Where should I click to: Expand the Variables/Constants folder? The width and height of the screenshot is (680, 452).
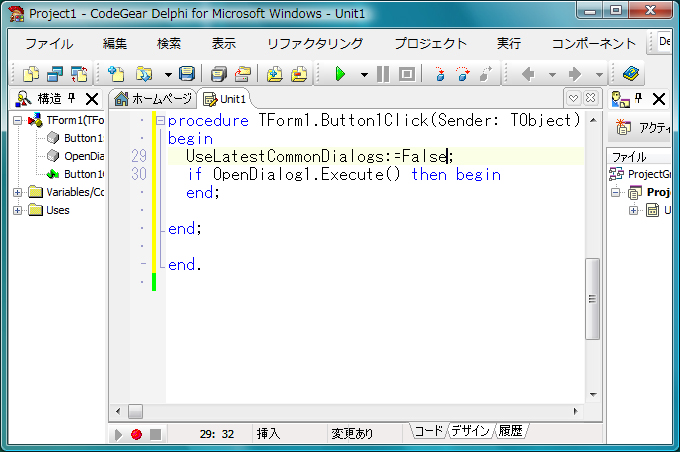click(17, 192)
